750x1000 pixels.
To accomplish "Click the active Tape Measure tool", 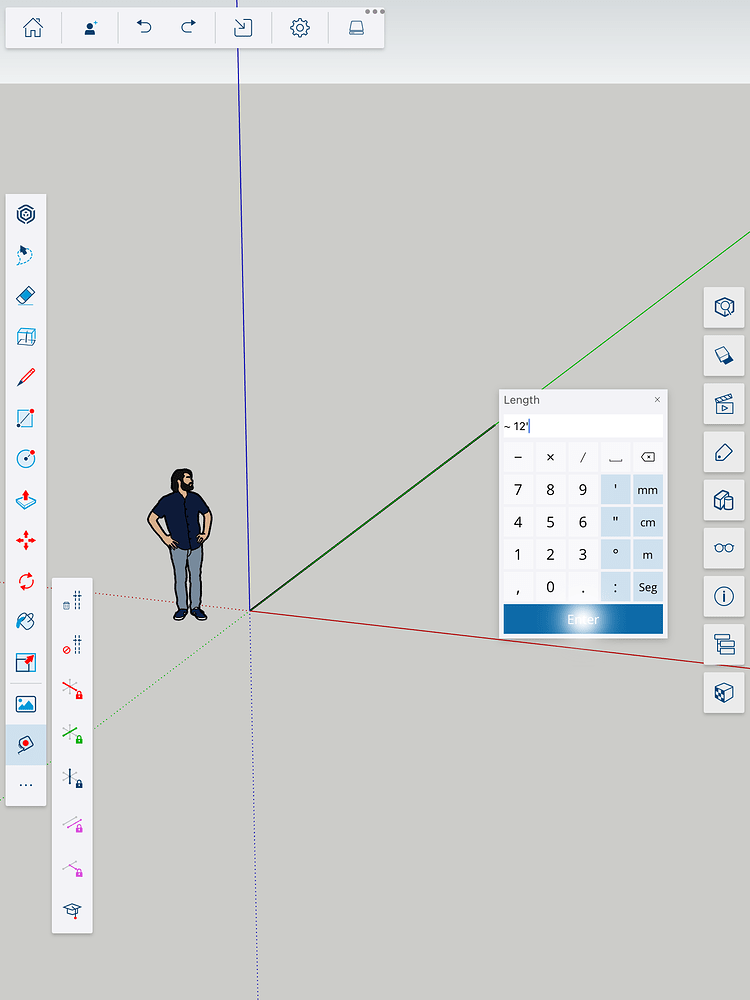I will (26, 745).
